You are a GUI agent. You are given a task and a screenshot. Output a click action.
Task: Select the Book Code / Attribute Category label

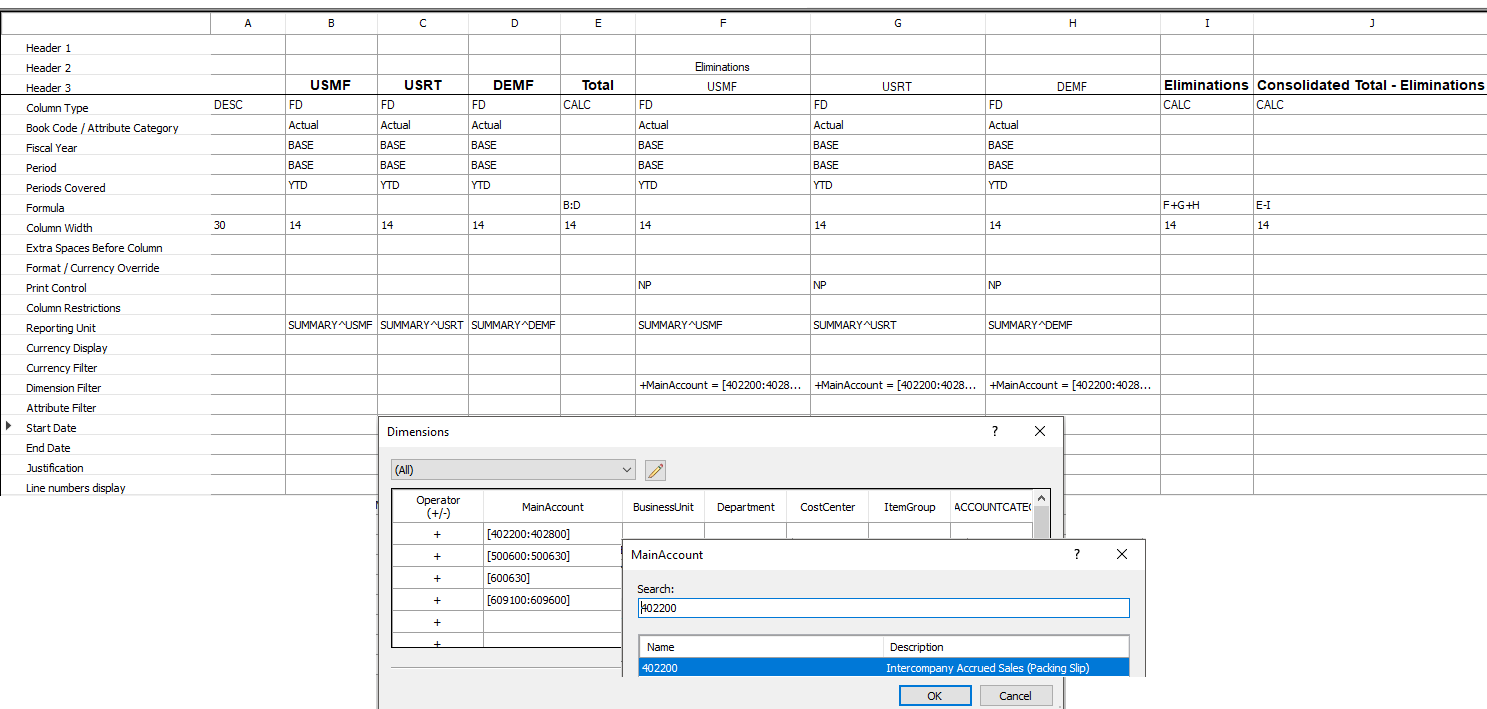pos(102,128)
